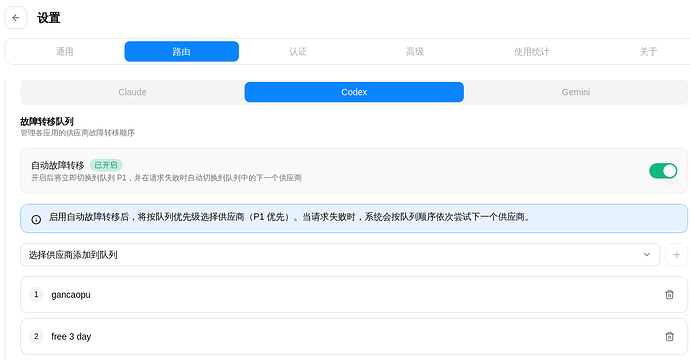
Task: Delete gancaopu from failover queue
Action: coord(669,294)
